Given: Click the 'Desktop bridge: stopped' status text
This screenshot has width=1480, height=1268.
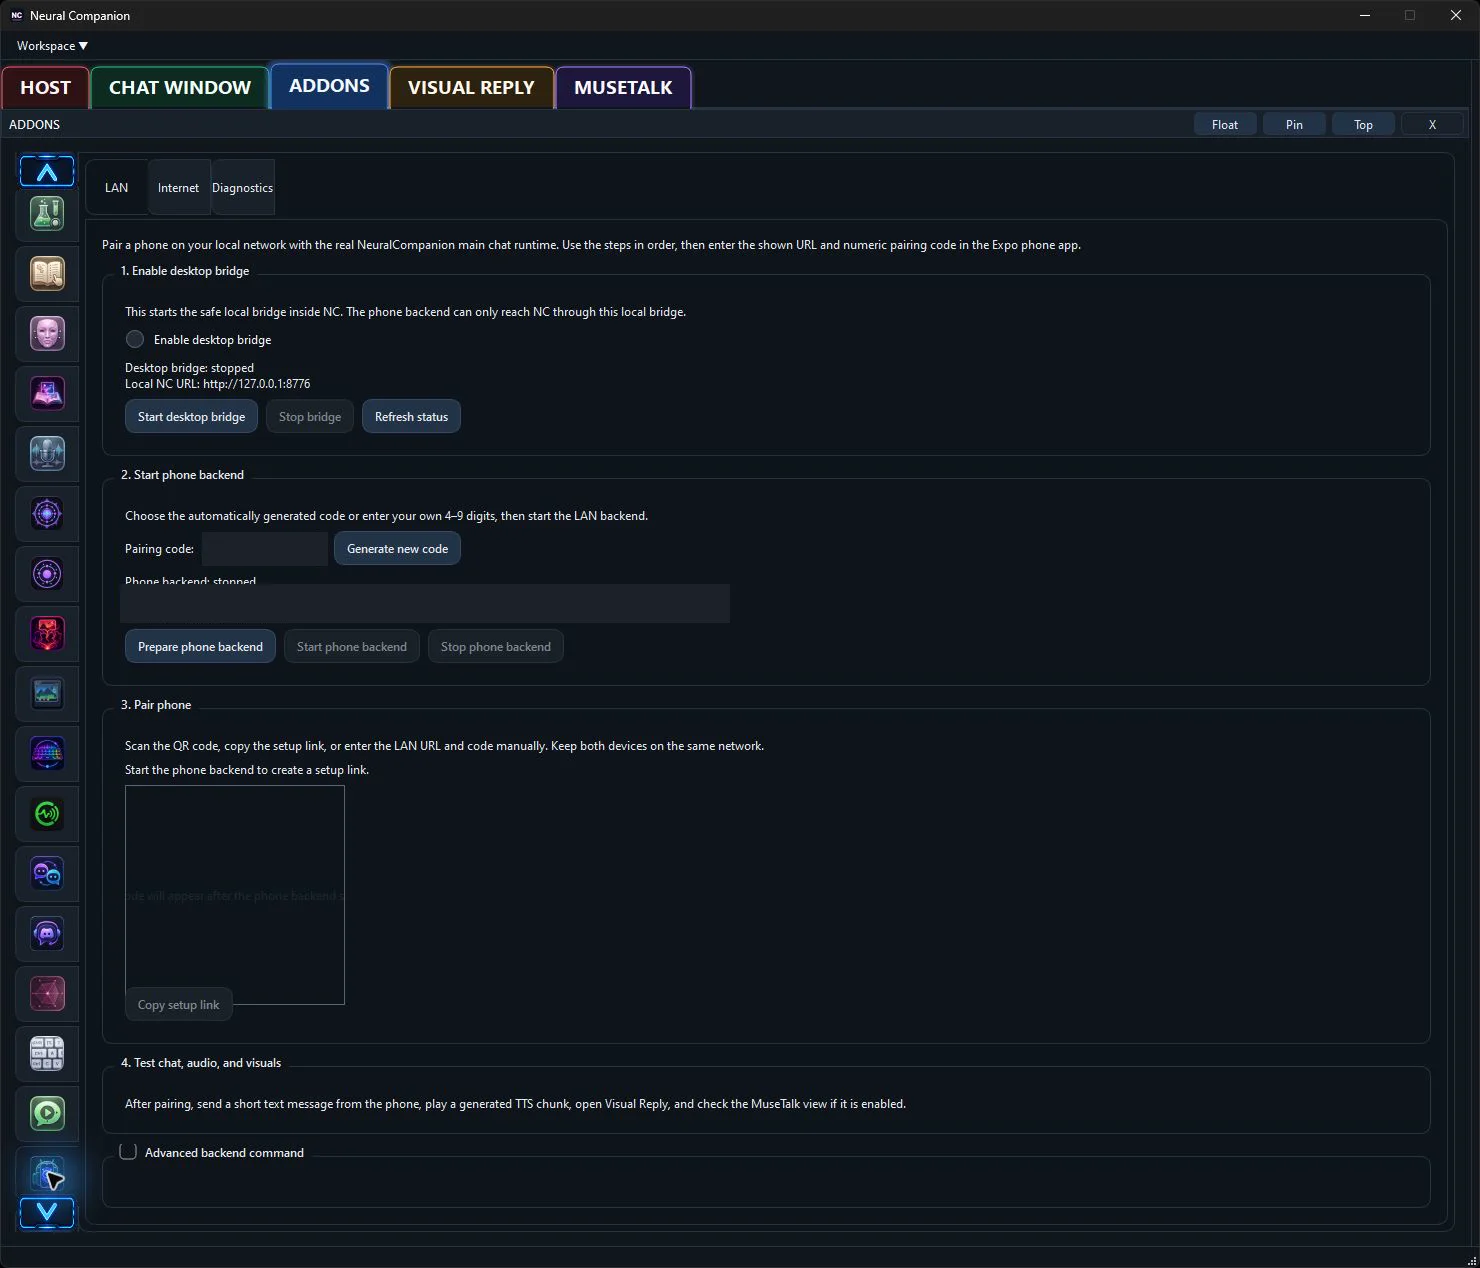Looking at the screenshot, I should pyautogui.click(x=189, y=367).
